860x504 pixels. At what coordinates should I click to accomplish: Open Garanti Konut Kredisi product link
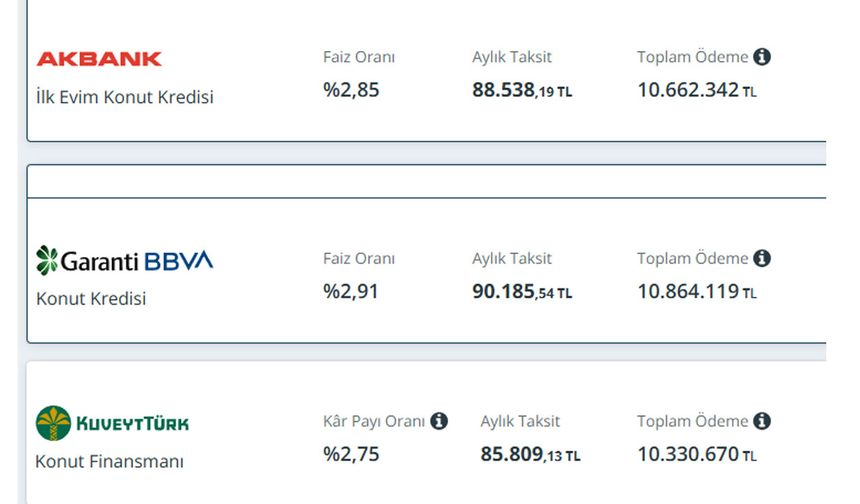point(91,299)
